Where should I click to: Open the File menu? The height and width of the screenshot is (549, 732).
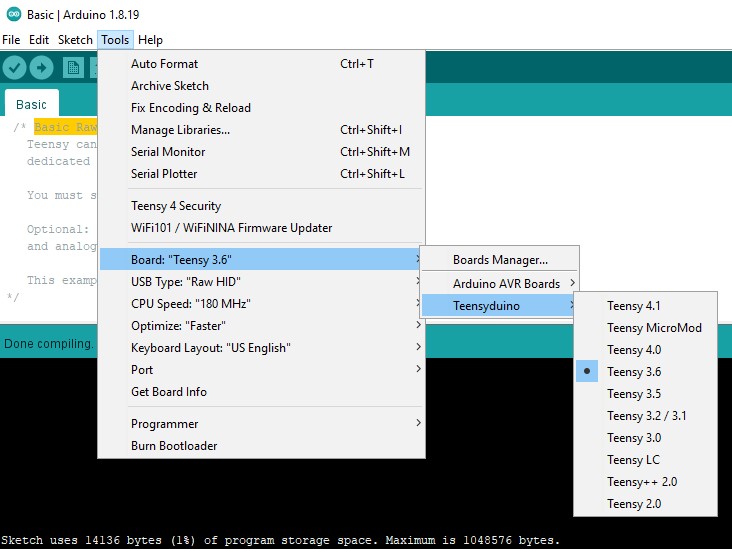[11, 40]
